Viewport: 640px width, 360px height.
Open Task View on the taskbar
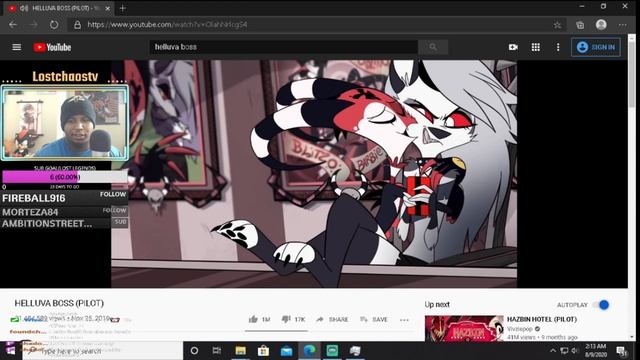(217, 351)
